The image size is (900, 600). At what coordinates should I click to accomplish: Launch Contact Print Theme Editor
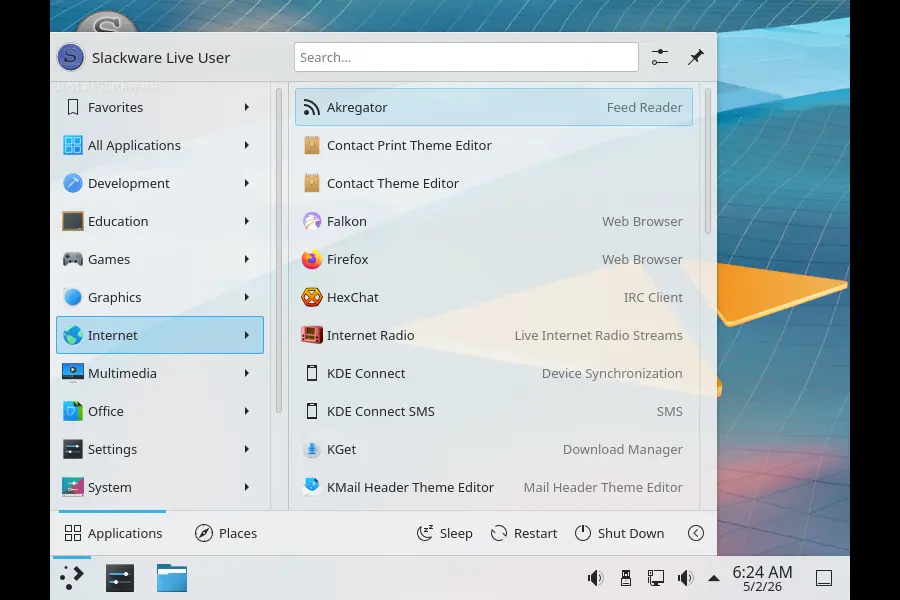pyautogui.click(x=494, y=145)
